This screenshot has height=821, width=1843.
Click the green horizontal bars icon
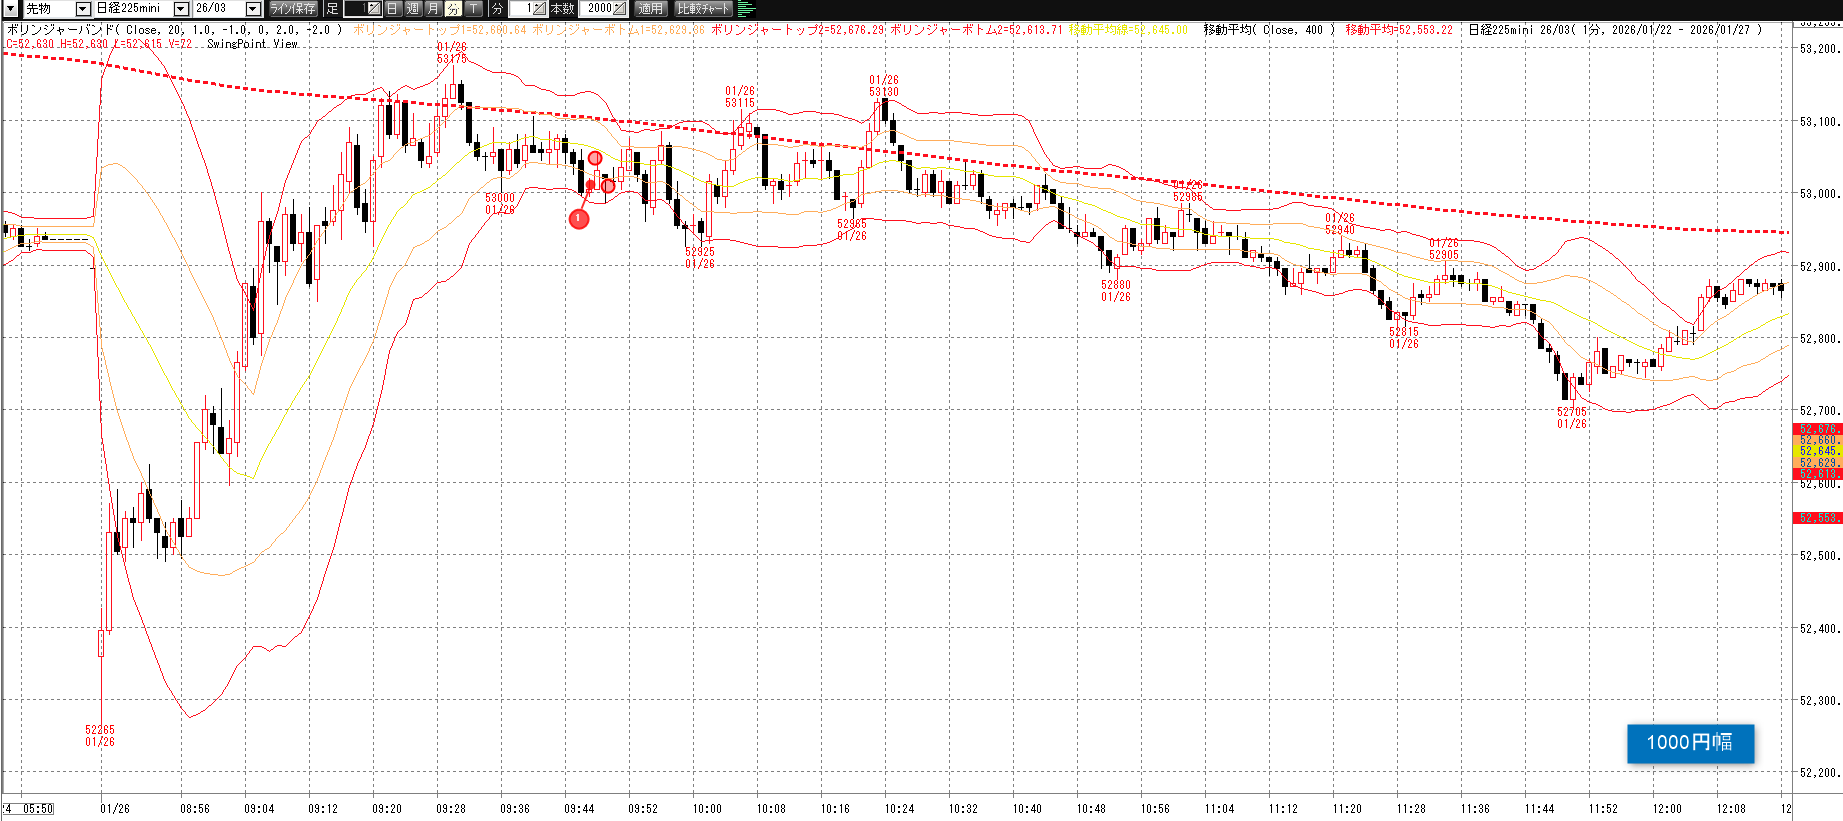click(746, 9)
